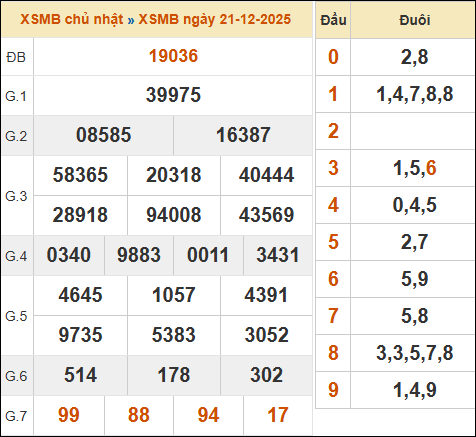Select G.3 number 28918
This screenshot has height=437, width=476.
click(x=80, y=215)
